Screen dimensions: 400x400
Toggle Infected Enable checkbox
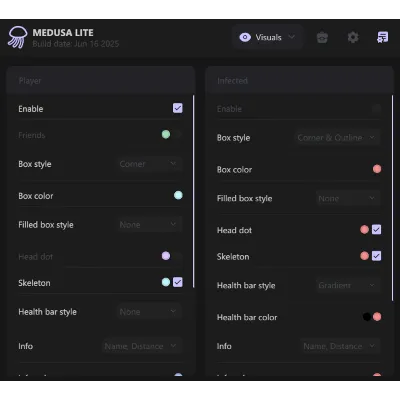tap(377, 108)
